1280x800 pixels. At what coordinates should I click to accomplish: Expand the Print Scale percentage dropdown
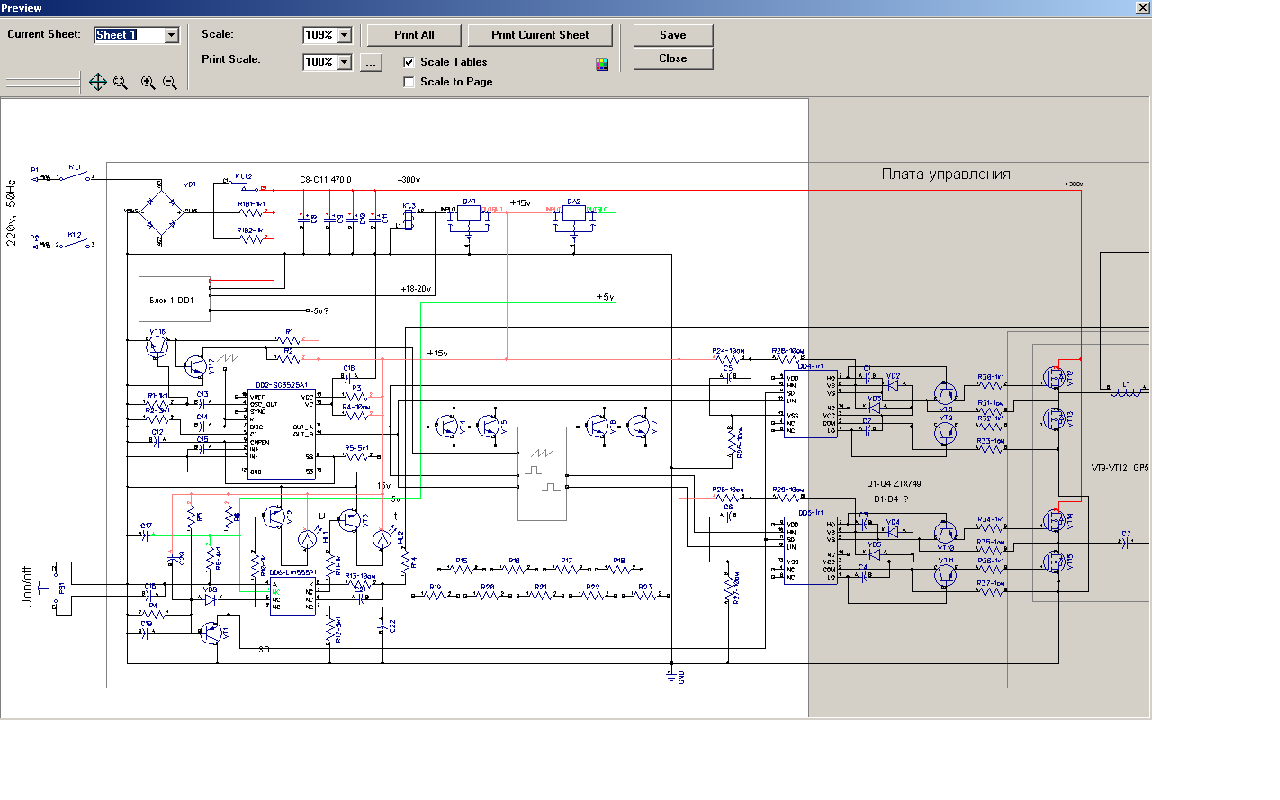345,62
